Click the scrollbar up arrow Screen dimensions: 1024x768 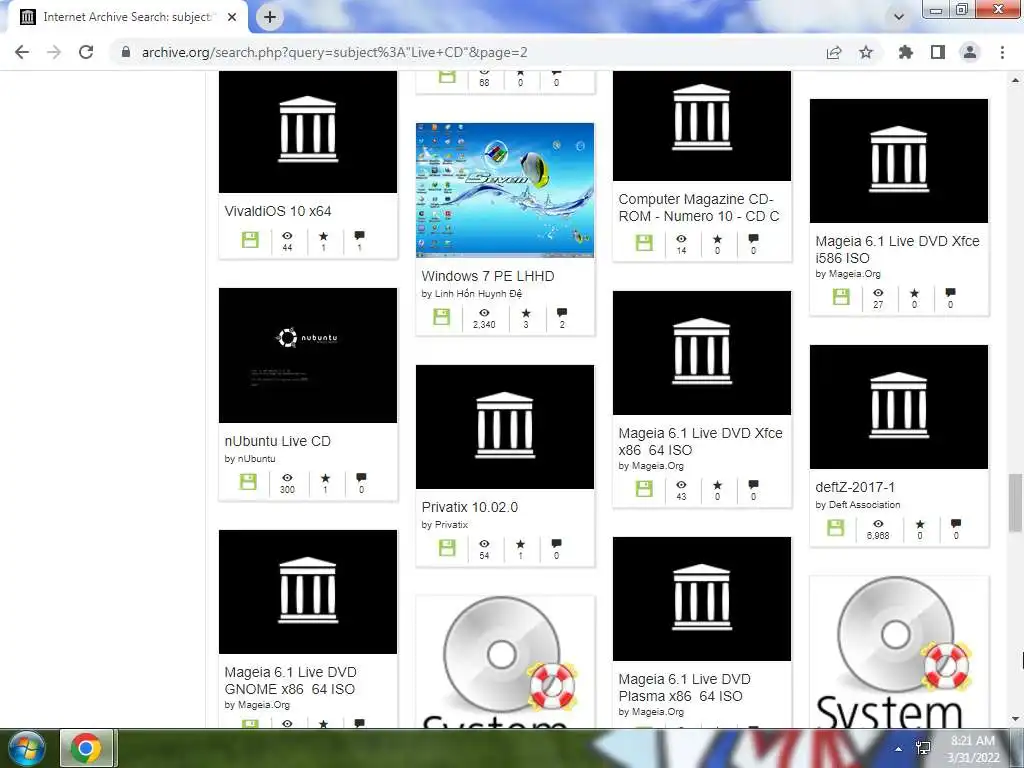click(1016, 80)
